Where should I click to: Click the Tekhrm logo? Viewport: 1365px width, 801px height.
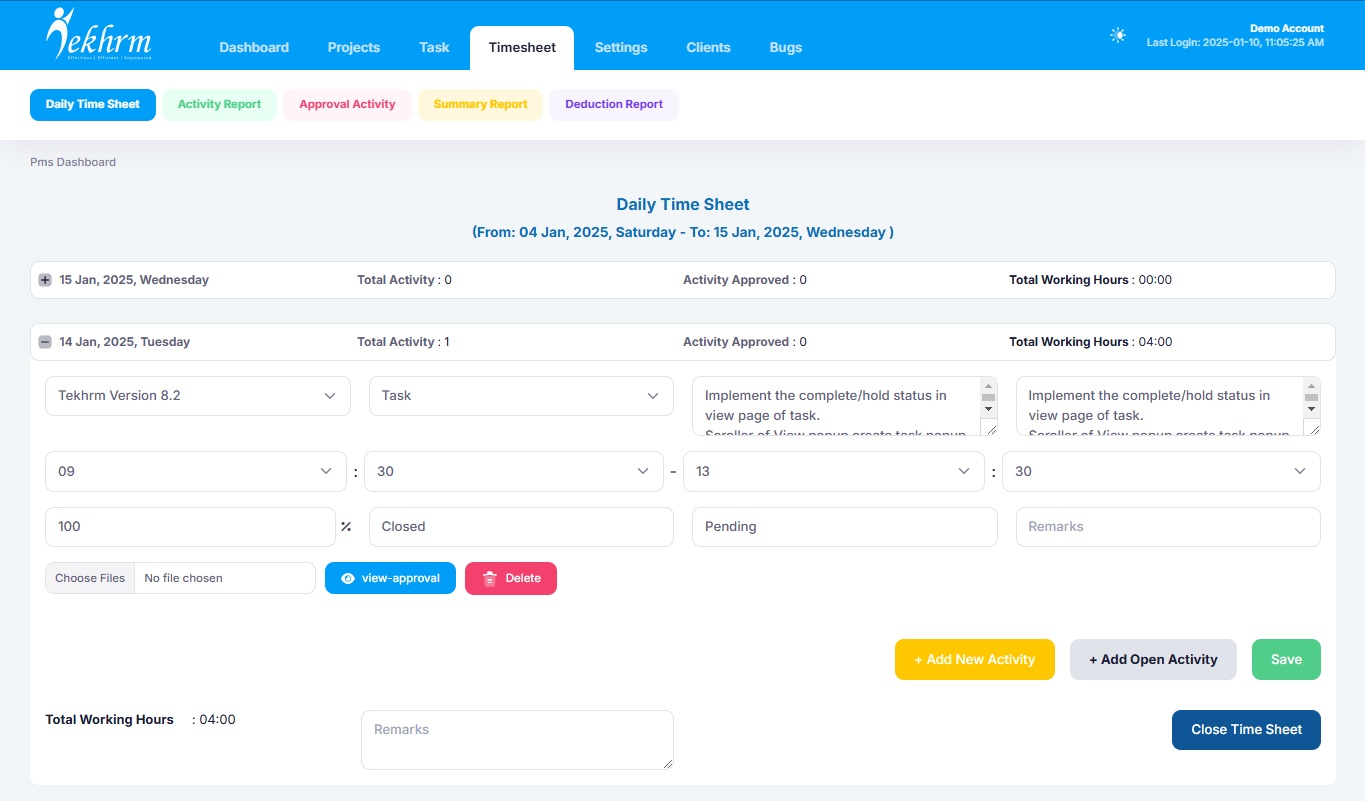98,35
